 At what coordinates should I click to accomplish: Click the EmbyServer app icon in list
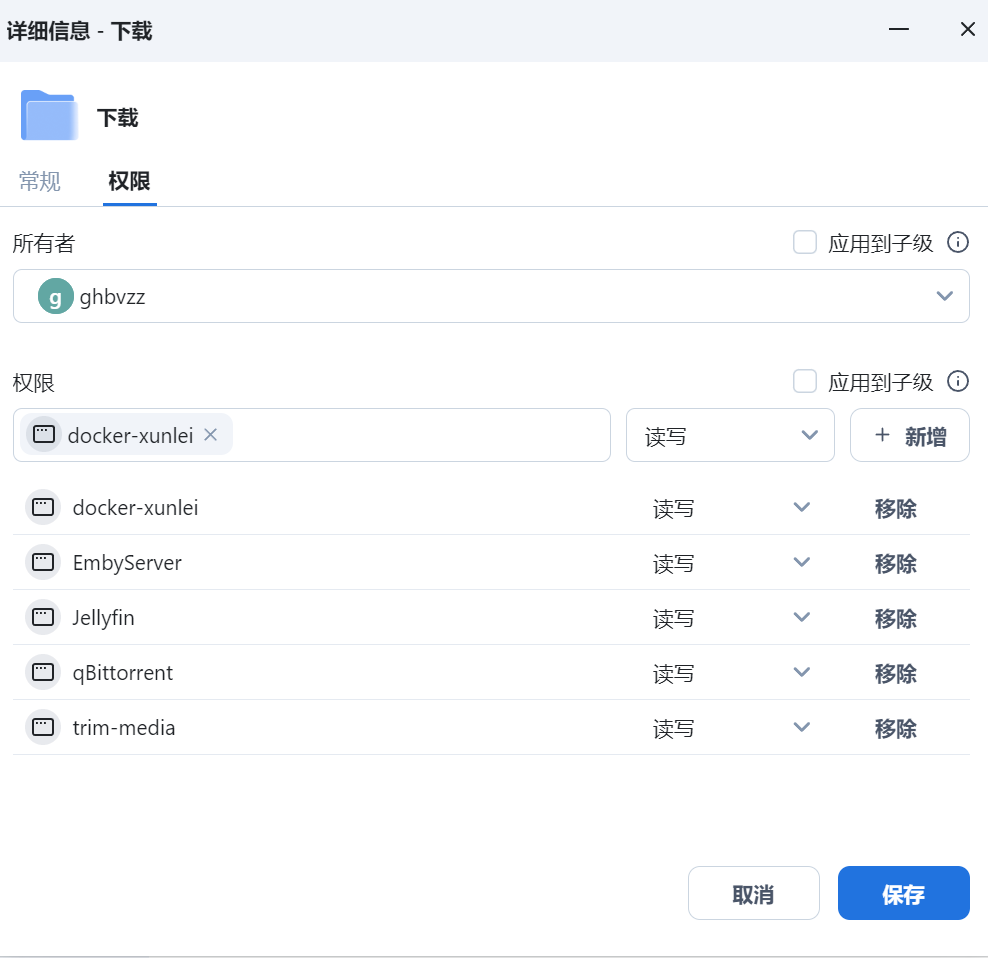[43, 563]
